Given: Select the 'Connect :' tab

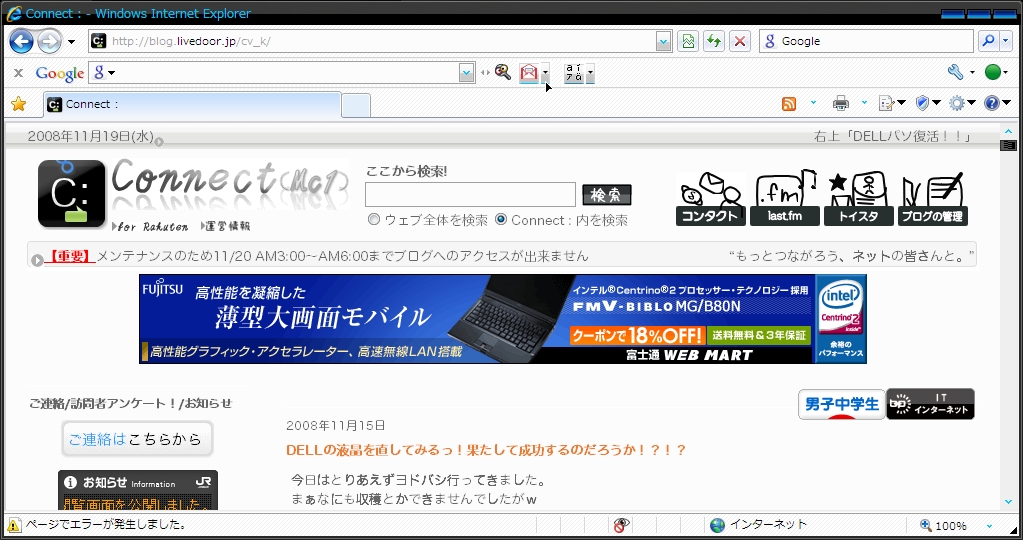Looking at the screenshot, I should click(192, 104).
